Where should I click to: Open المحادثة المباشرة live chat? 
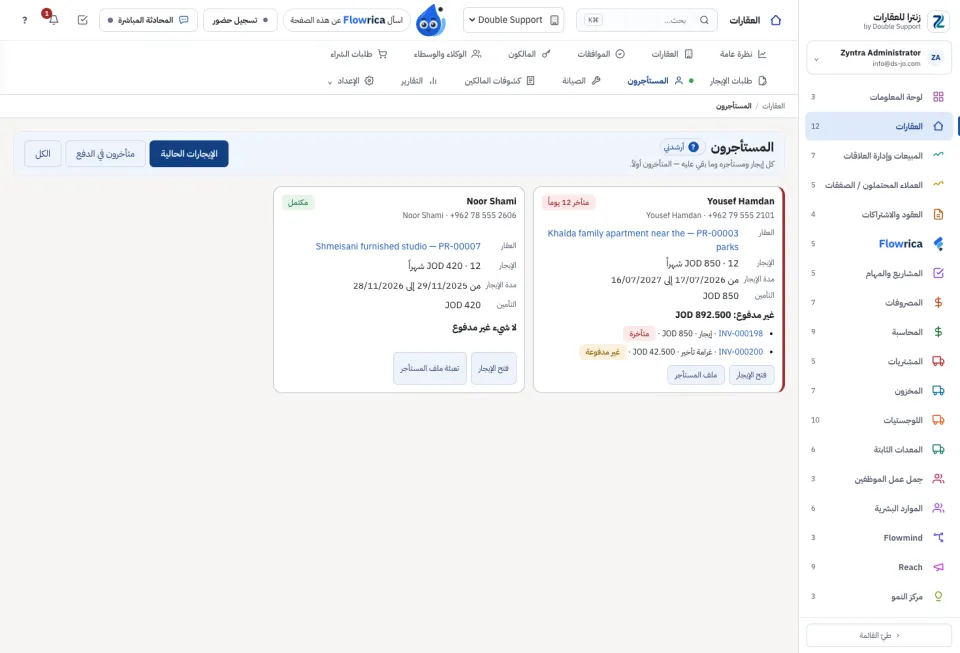tap(148, 20)
